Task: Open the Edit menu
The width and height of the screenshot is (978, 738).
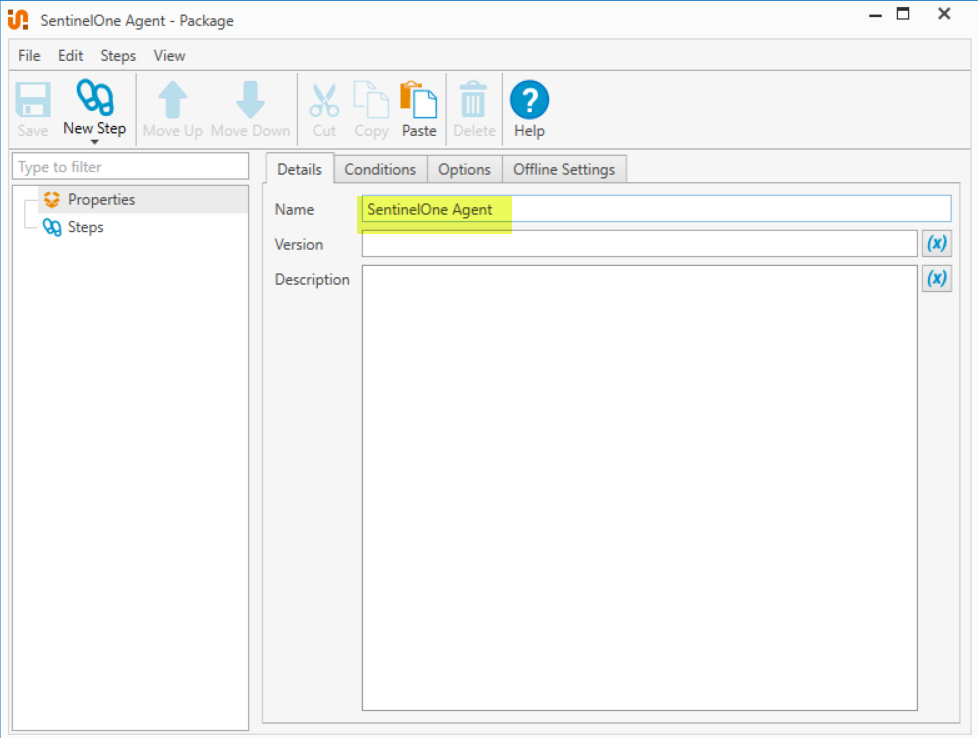Action: 70,56
